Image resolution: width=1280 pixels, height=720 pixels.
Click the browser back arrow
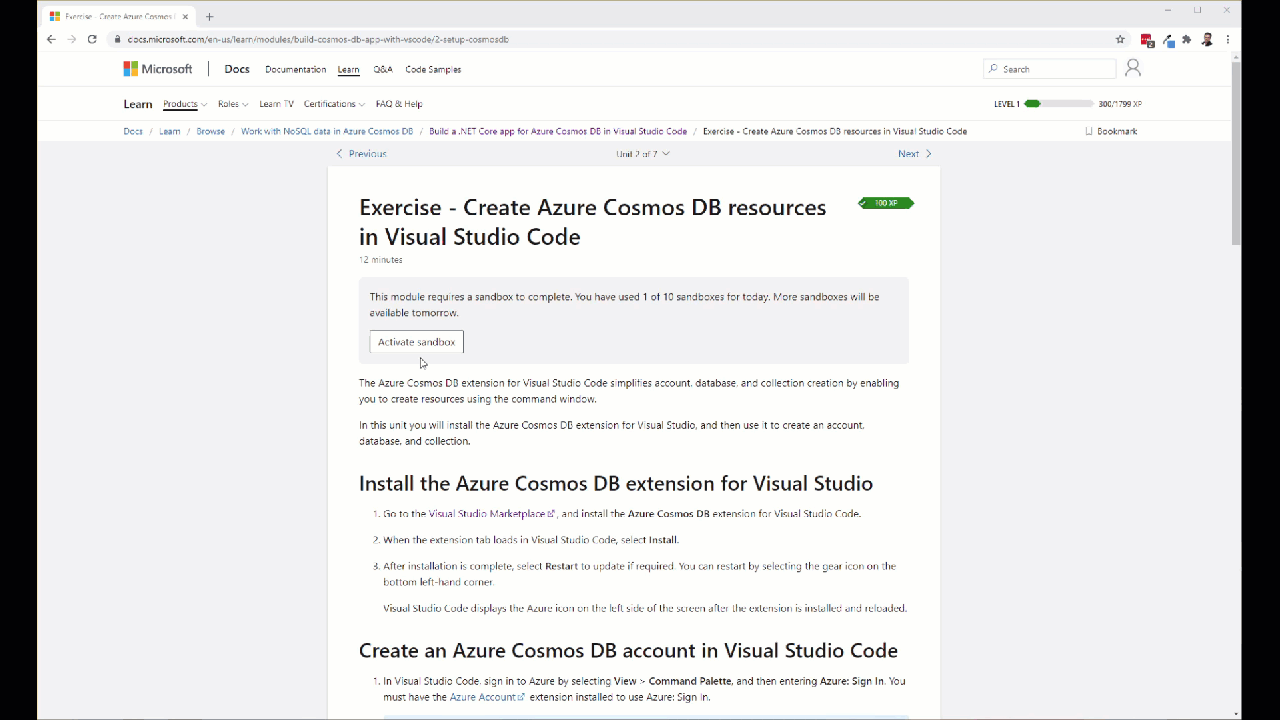pyautogui.click(x=51, y=39)
